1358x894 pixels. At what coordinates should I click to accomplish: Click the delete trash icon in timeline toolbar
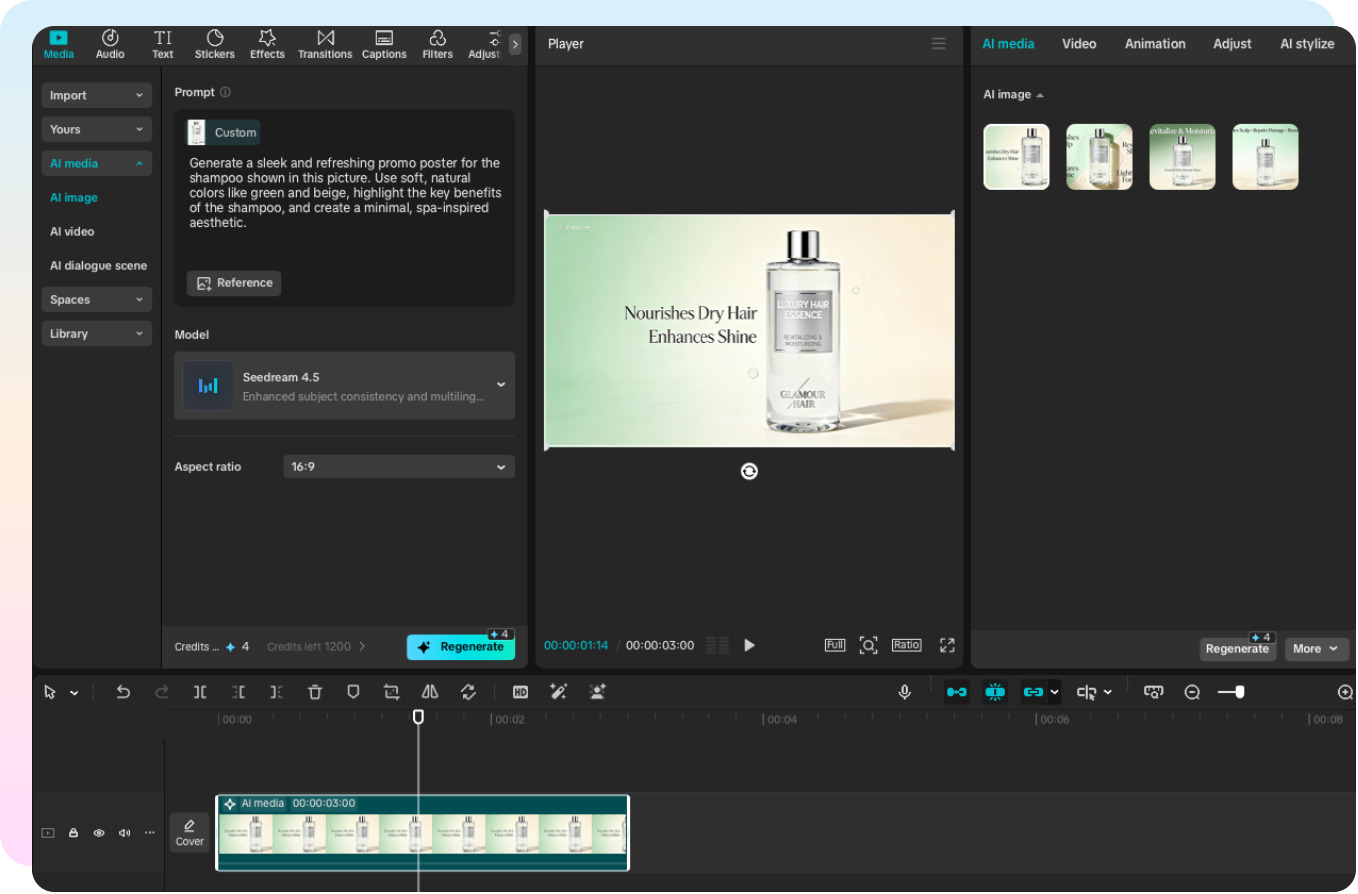click(x=315, y=692)
